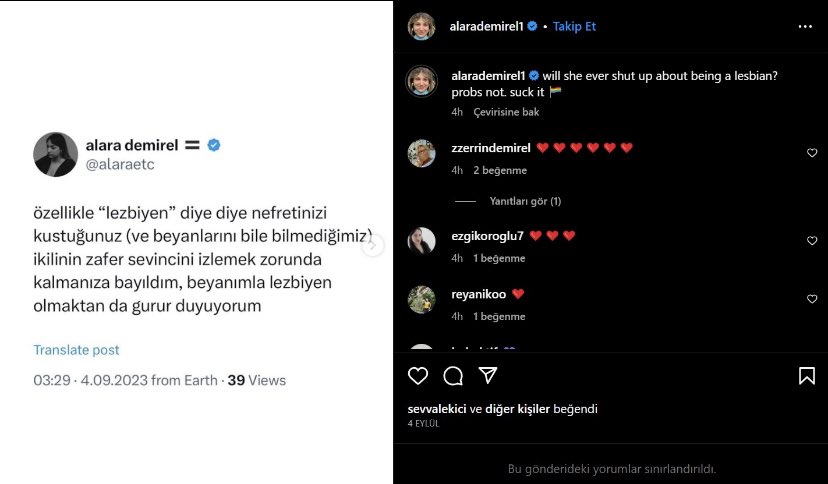Open alarademirel1 profile picture in header

[422, 27]
